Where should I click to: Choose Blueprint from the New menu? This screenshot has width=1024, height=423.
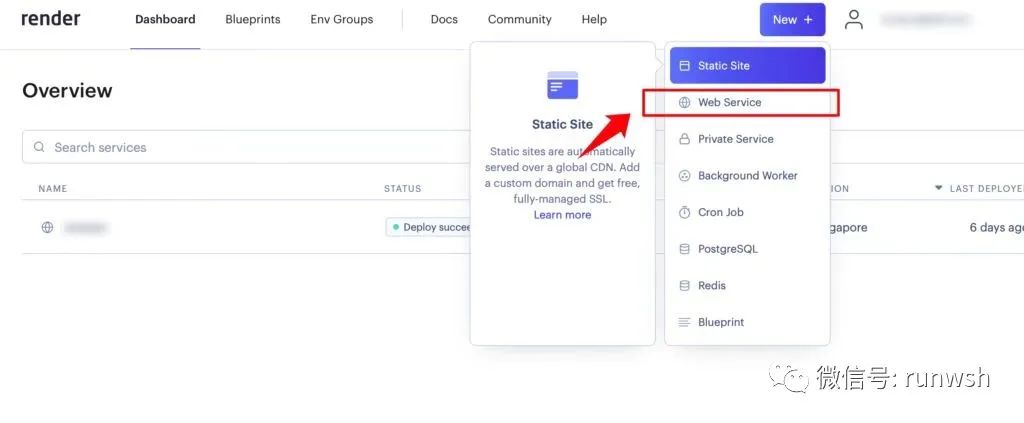[747, 322]
